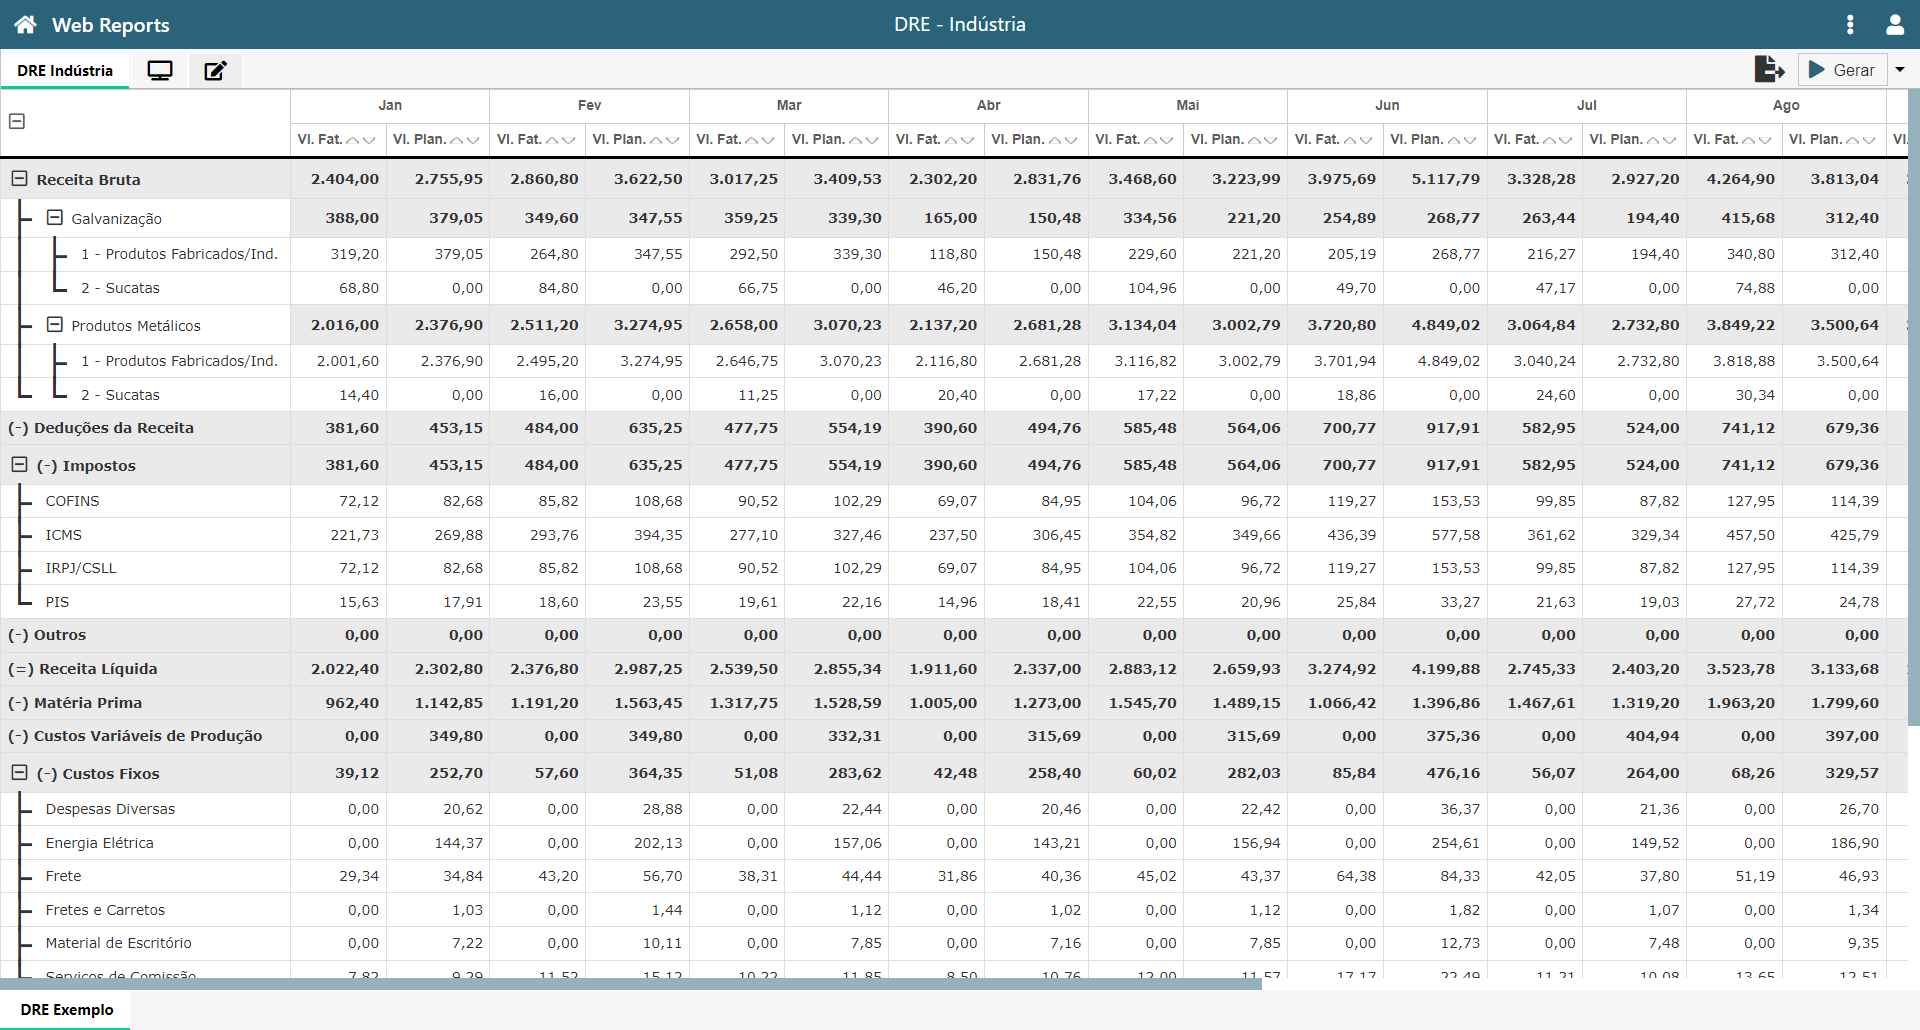Sort Jun Vl. Plan. ascending
The width and height of the screenshot is (1920, 1030).
pyautogui.click(x=1454, y=140)
